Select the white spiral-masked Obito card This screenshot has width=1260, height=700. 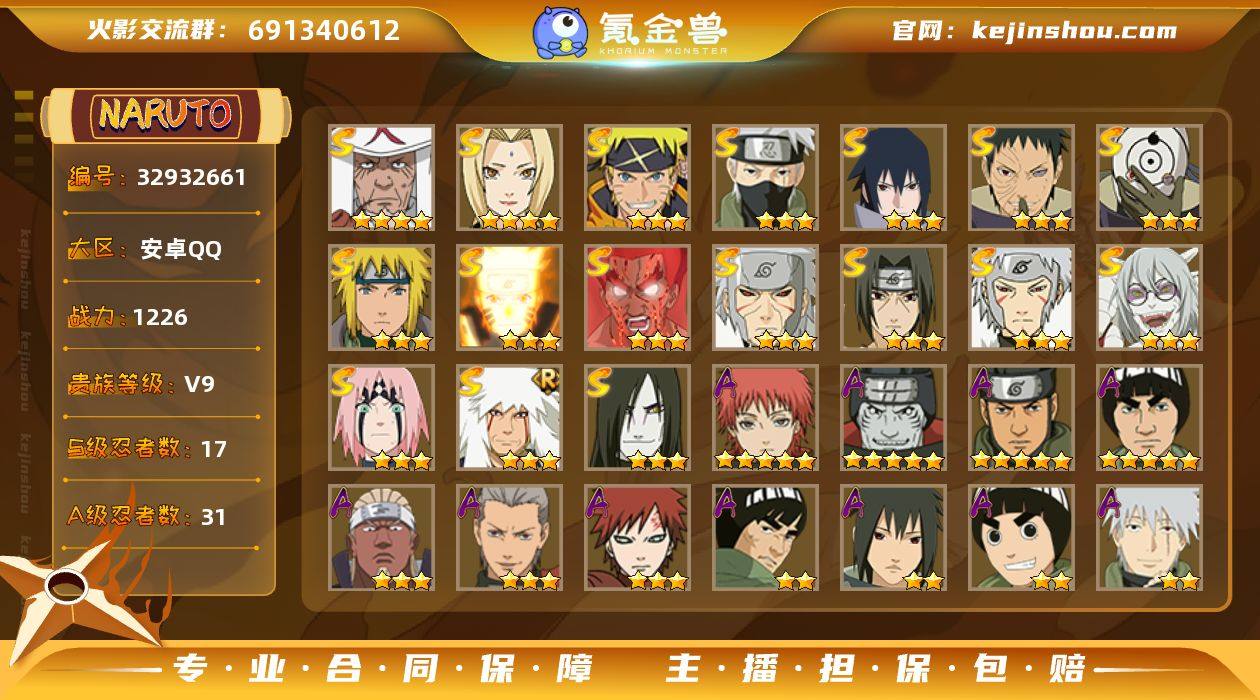tap(1149, 178)
